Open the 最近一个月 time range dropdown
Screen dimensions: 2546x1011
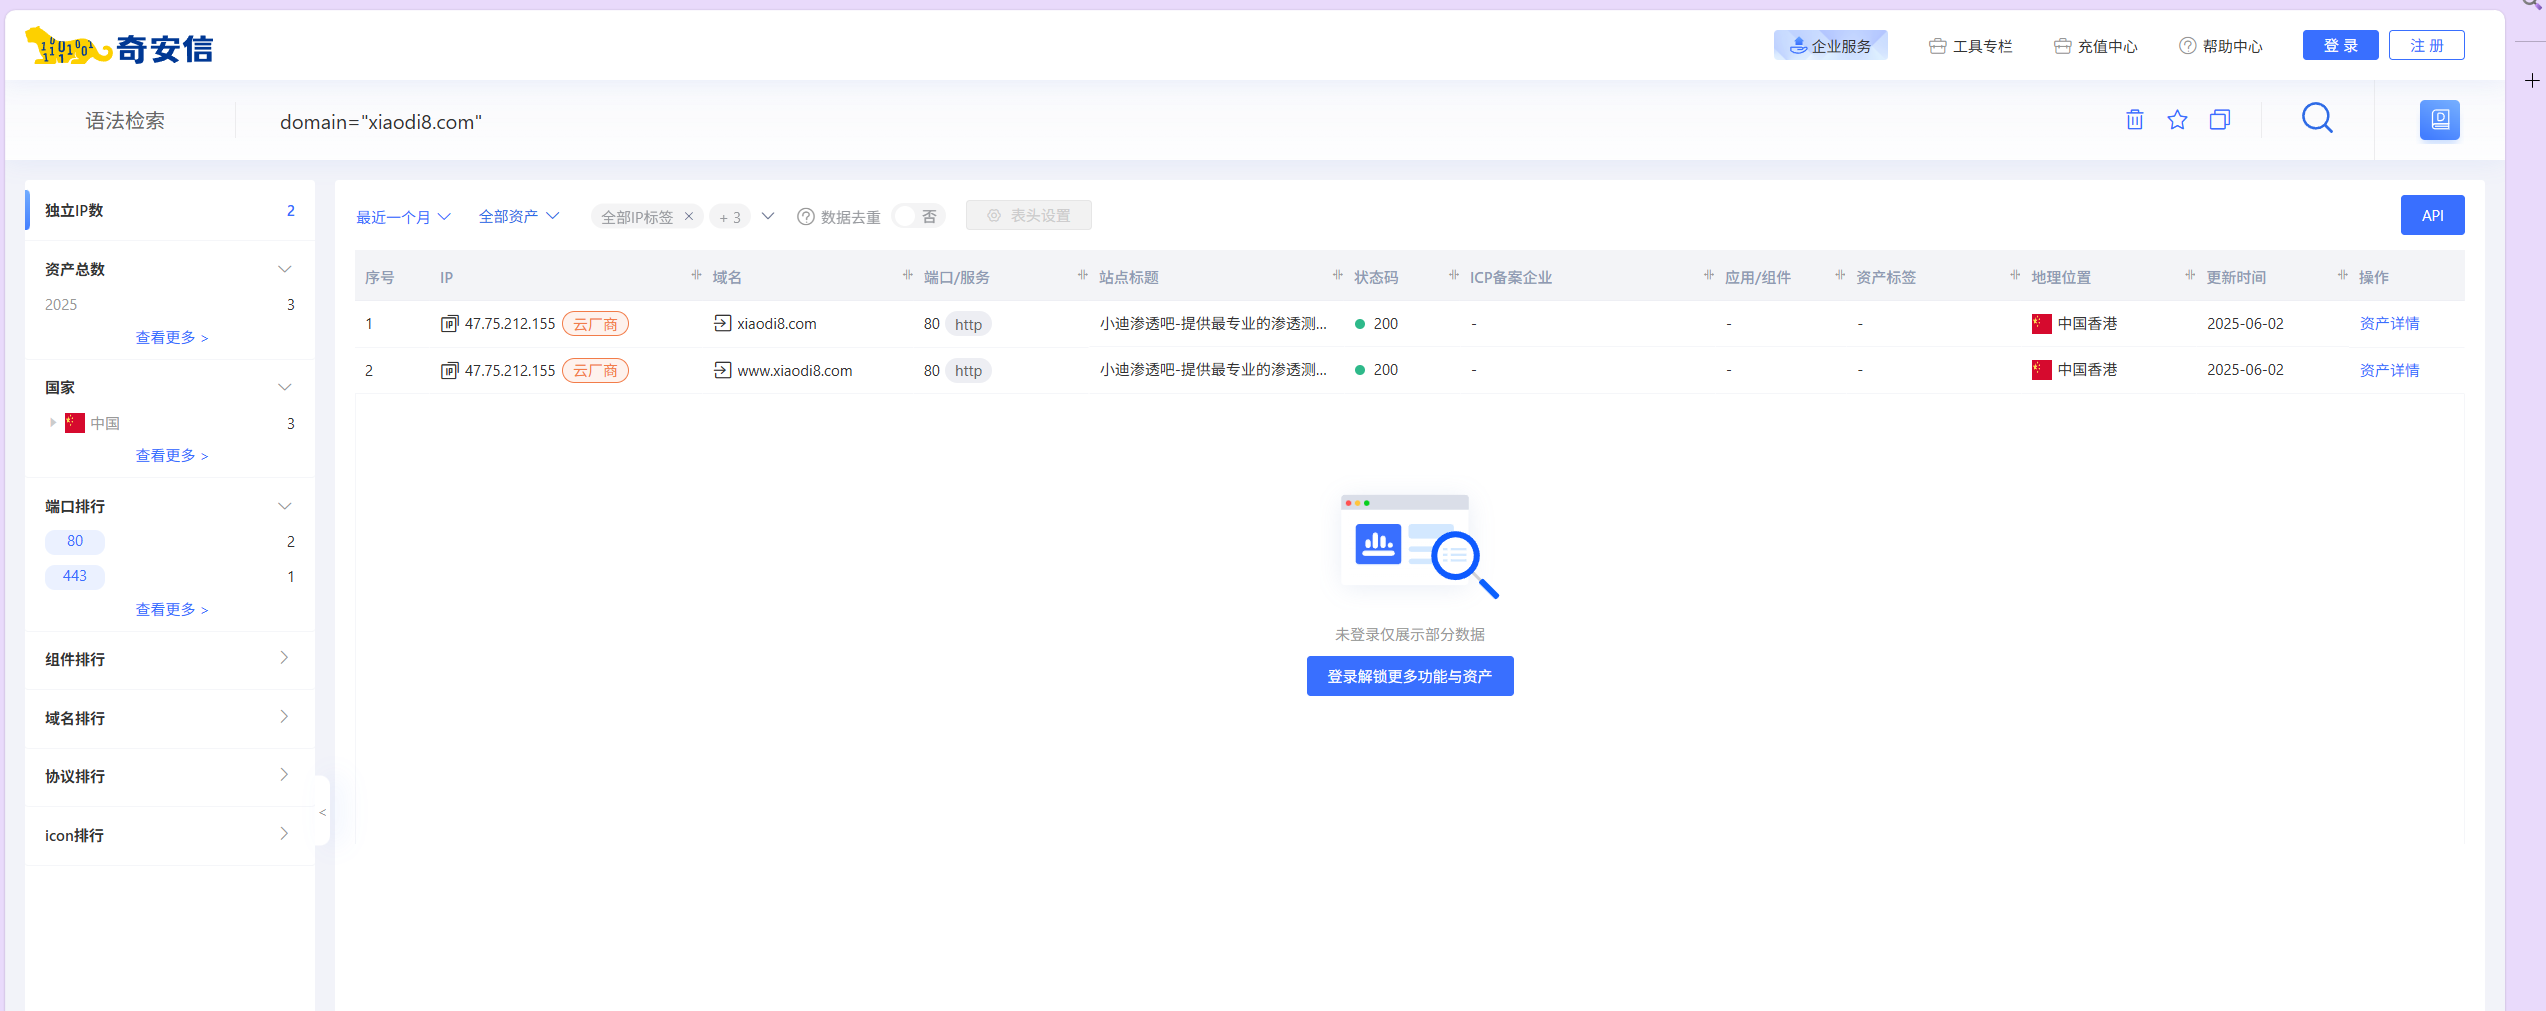pos(404,217)
